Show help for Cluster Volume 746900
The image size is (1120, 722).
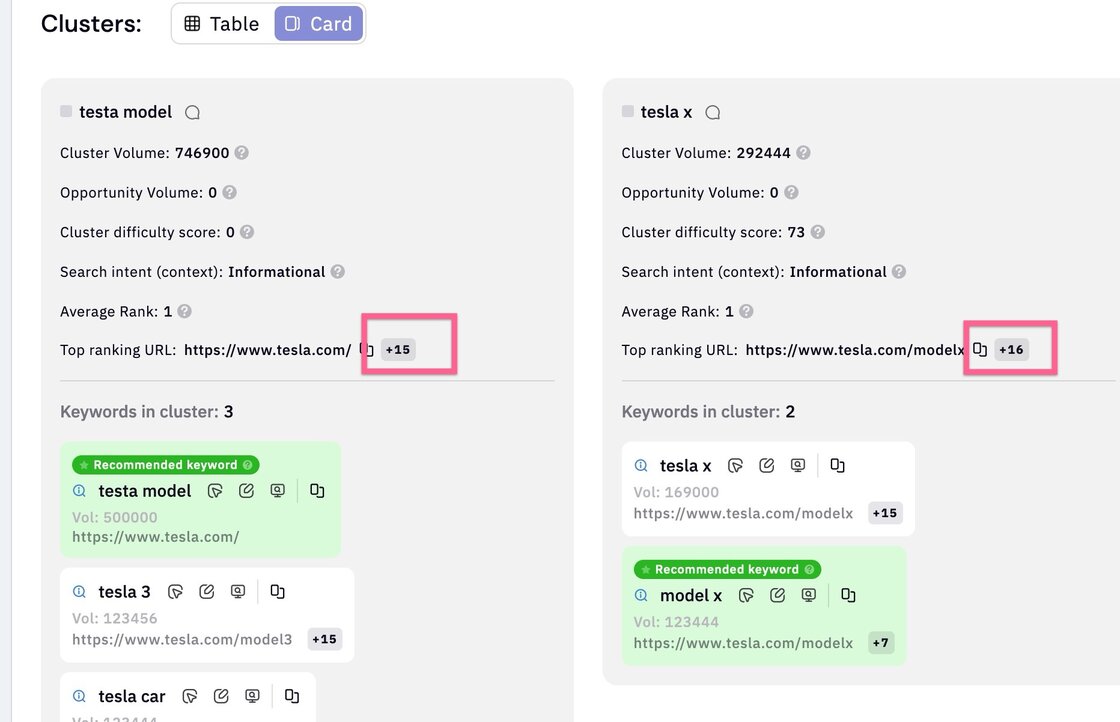241,153
